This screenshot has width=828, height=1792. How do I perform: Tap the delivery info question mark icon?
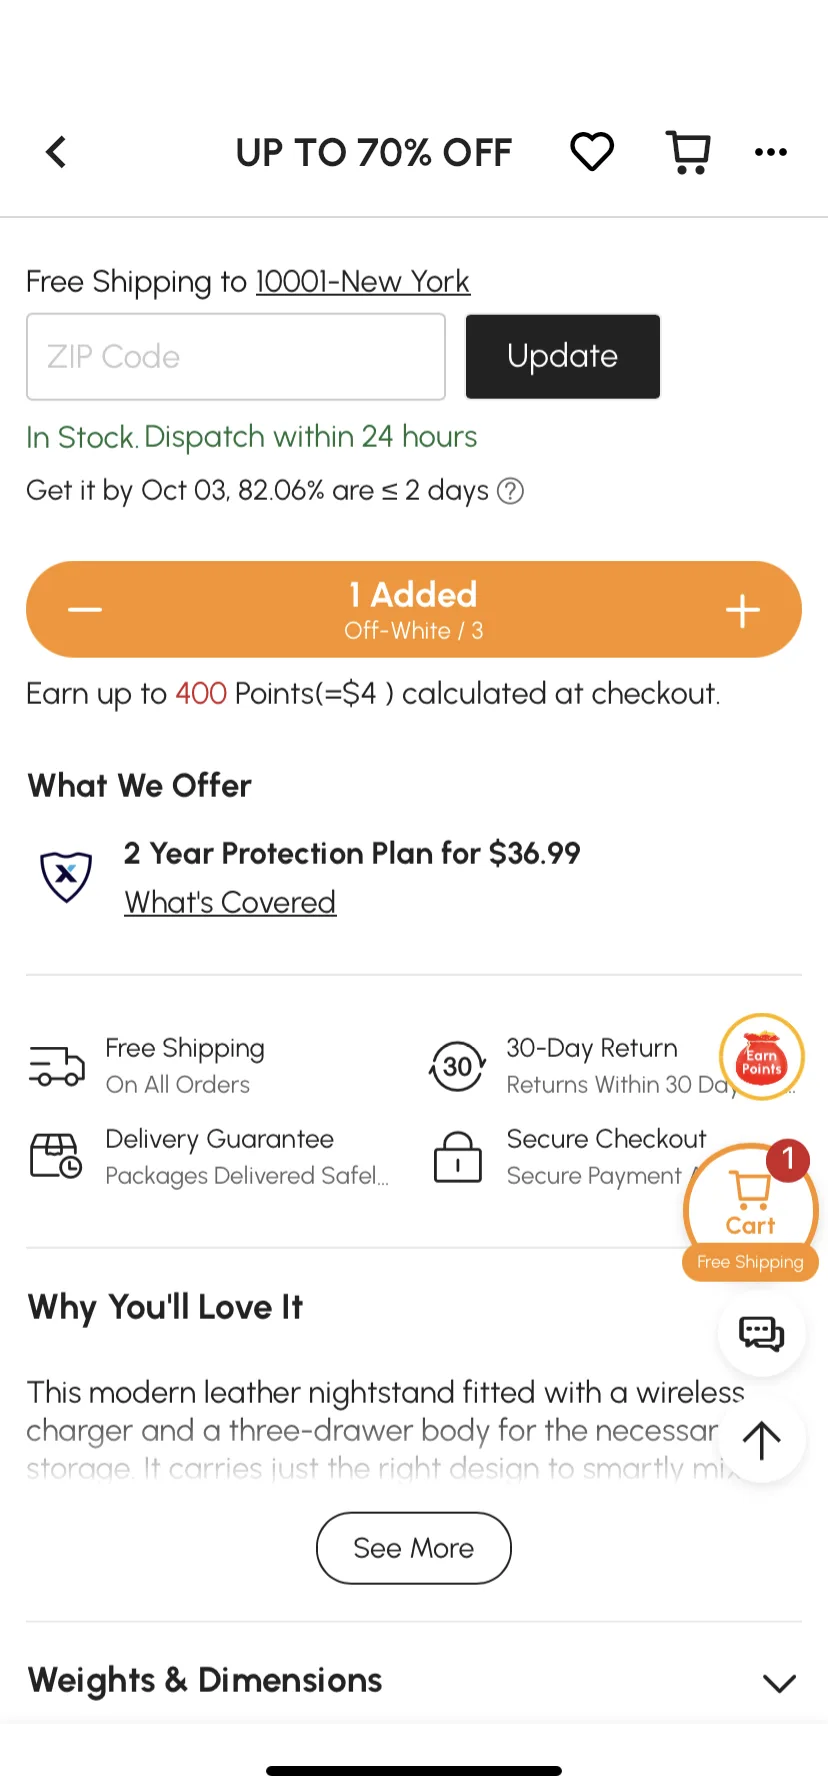pos(511,491)
